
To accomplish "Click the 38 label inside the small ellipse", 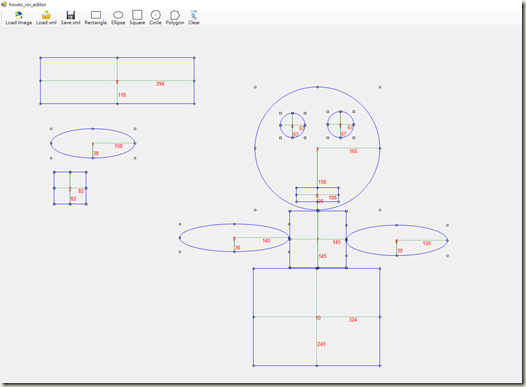I will point(96,154).
